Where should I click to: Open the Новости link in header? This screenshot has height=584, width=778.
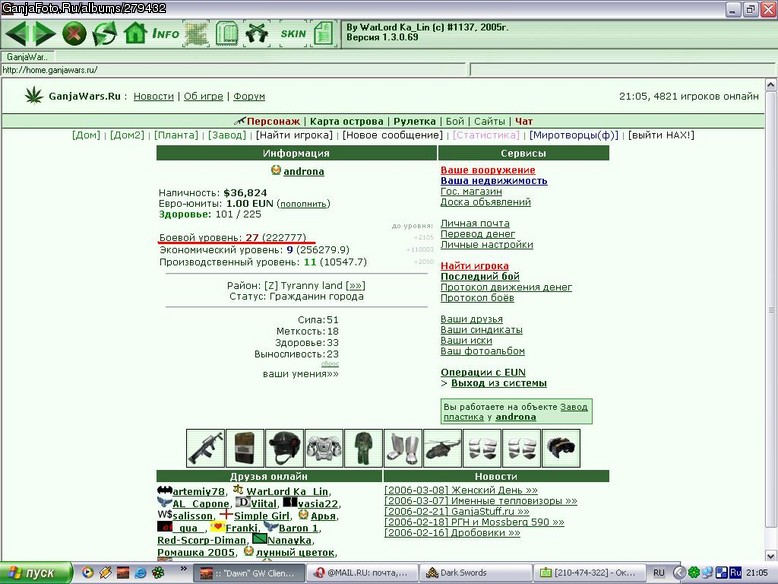[x=153, y=96]
